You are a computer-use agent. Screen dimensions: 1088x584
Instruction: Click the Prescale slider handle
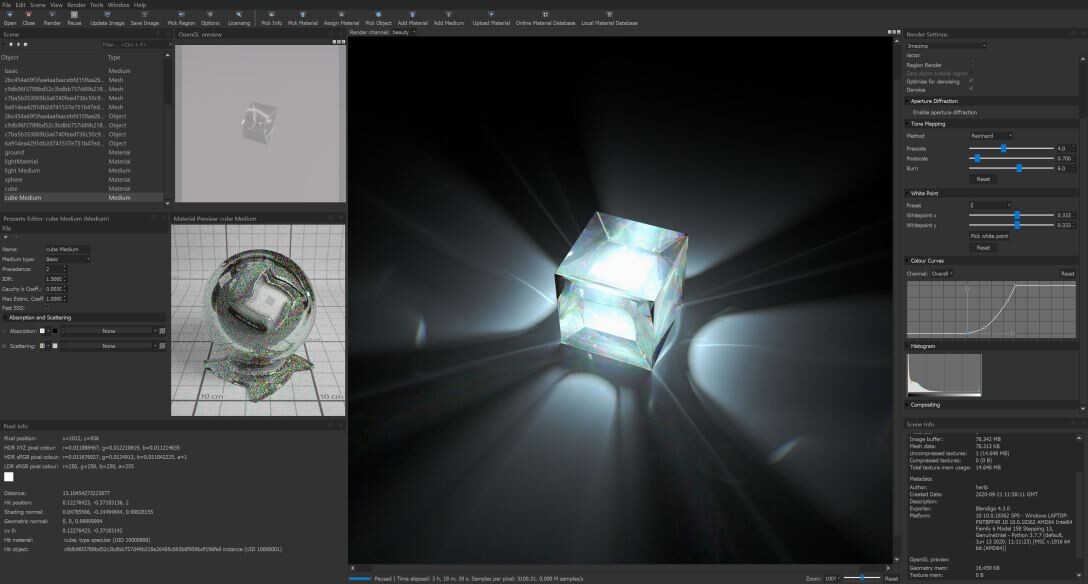coord(1003,148)
